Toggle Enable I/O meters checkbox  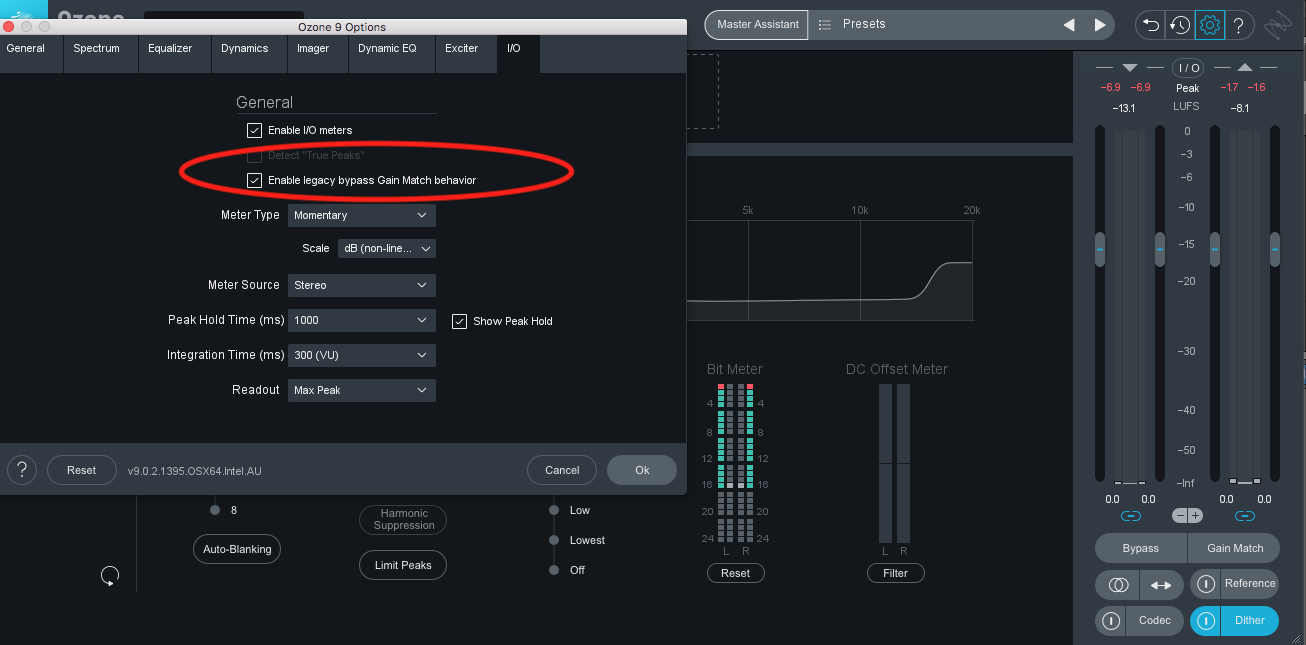click(254, 130)
